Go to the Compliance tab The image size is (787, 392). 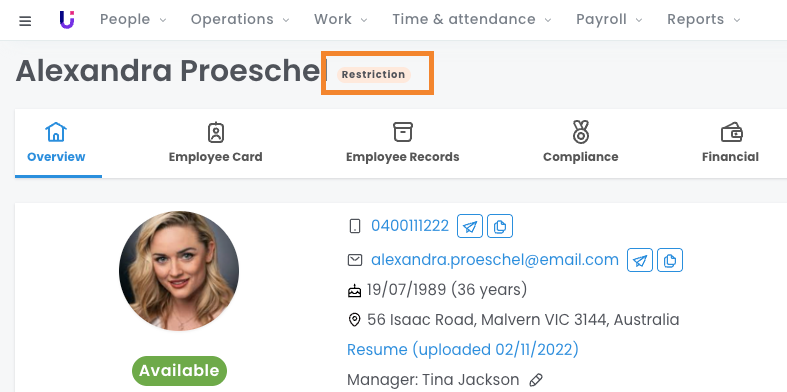tap(581, 143)
